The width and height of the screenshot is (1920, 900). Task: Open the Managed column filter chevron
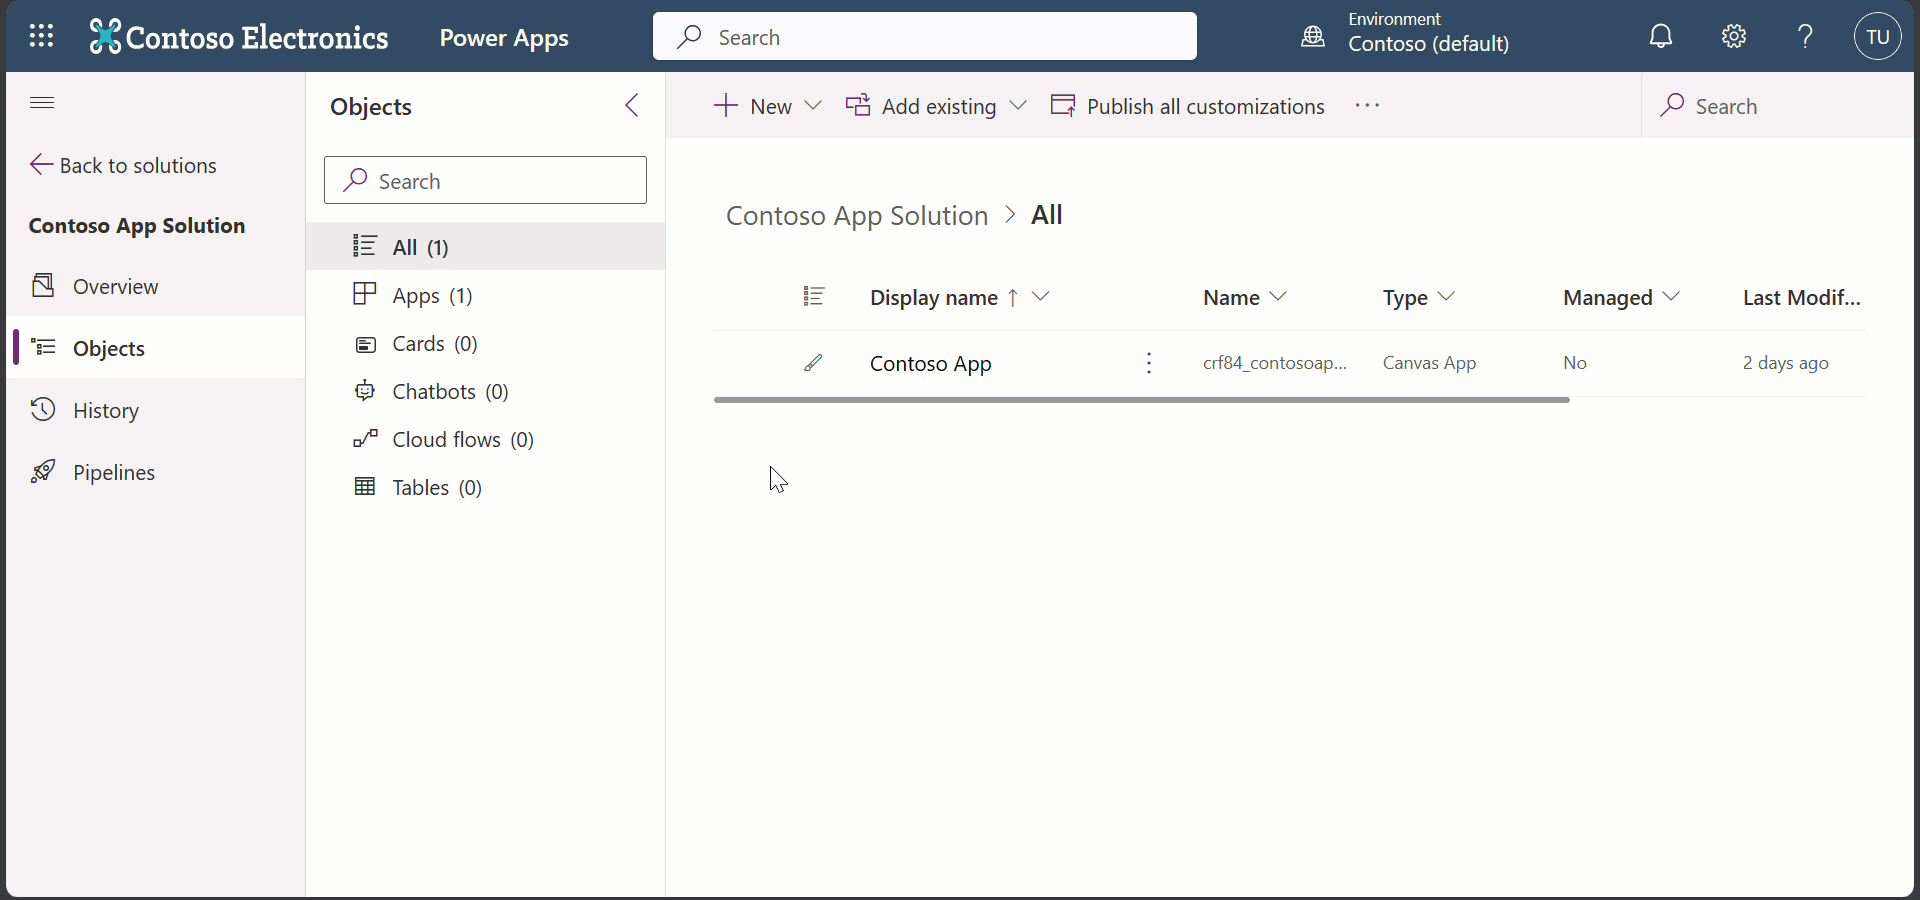(x=1671, y=296)
